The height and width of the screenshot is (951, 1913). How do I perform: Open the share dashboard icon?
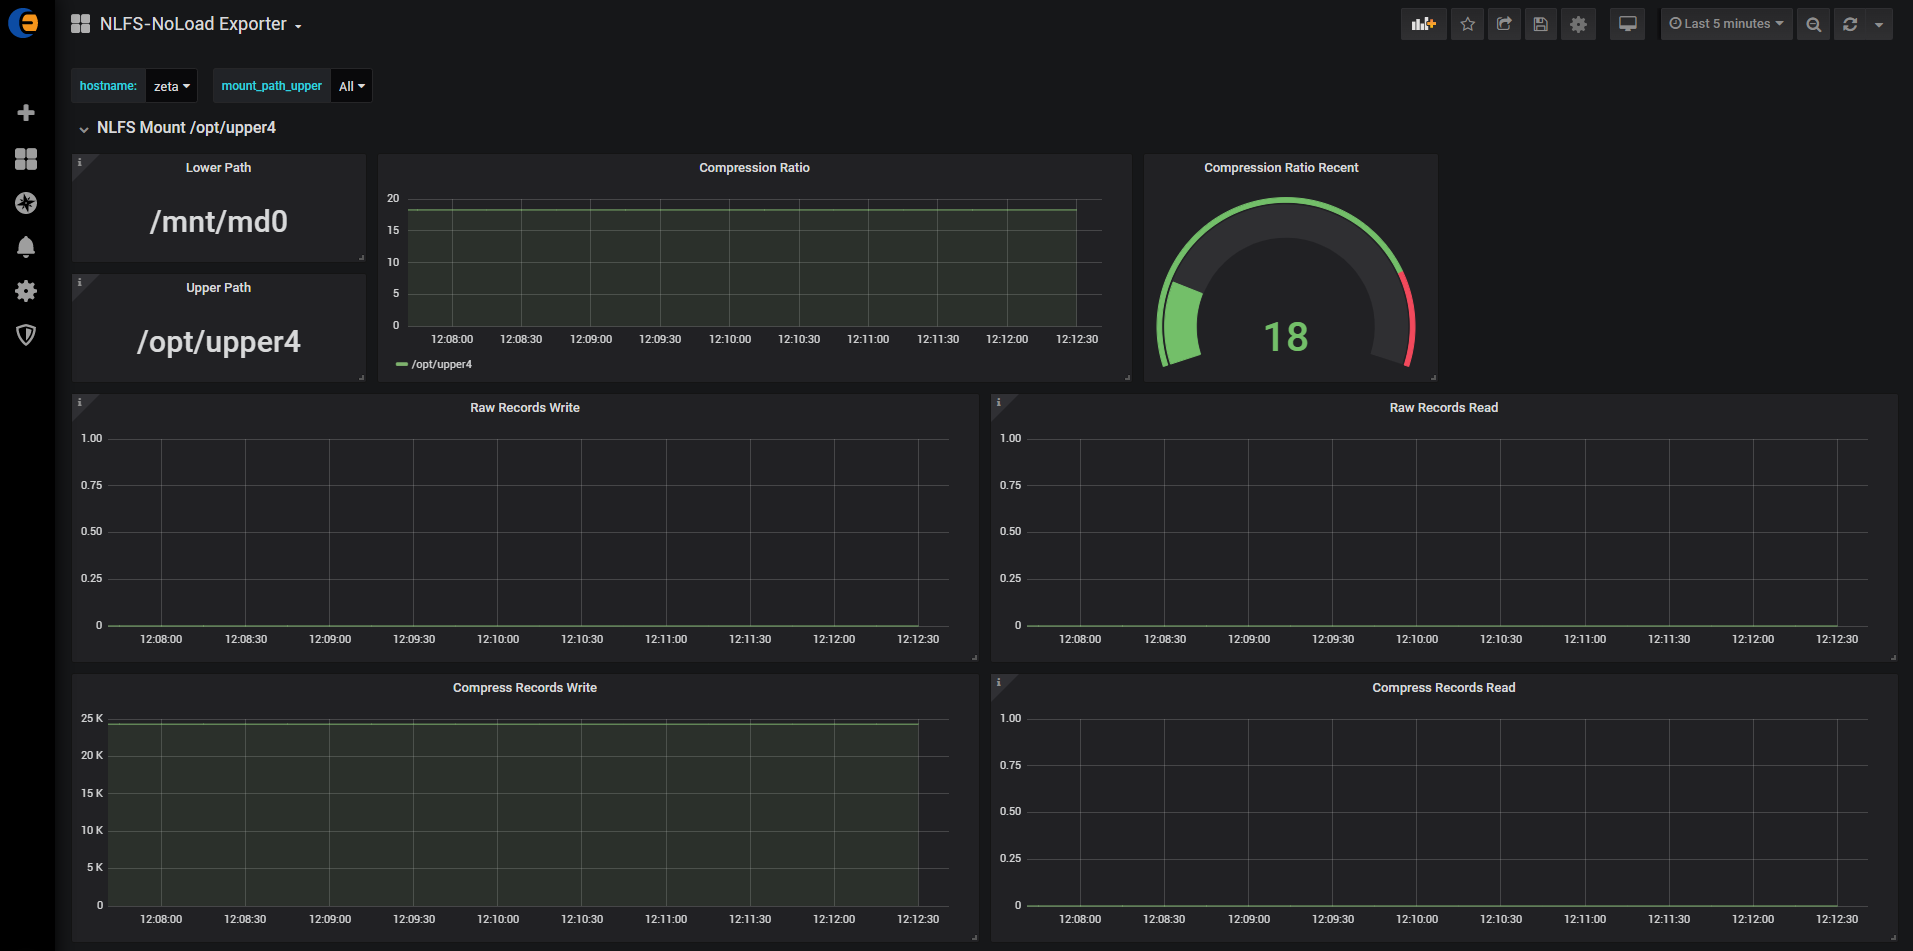(x=1504, y=24)
